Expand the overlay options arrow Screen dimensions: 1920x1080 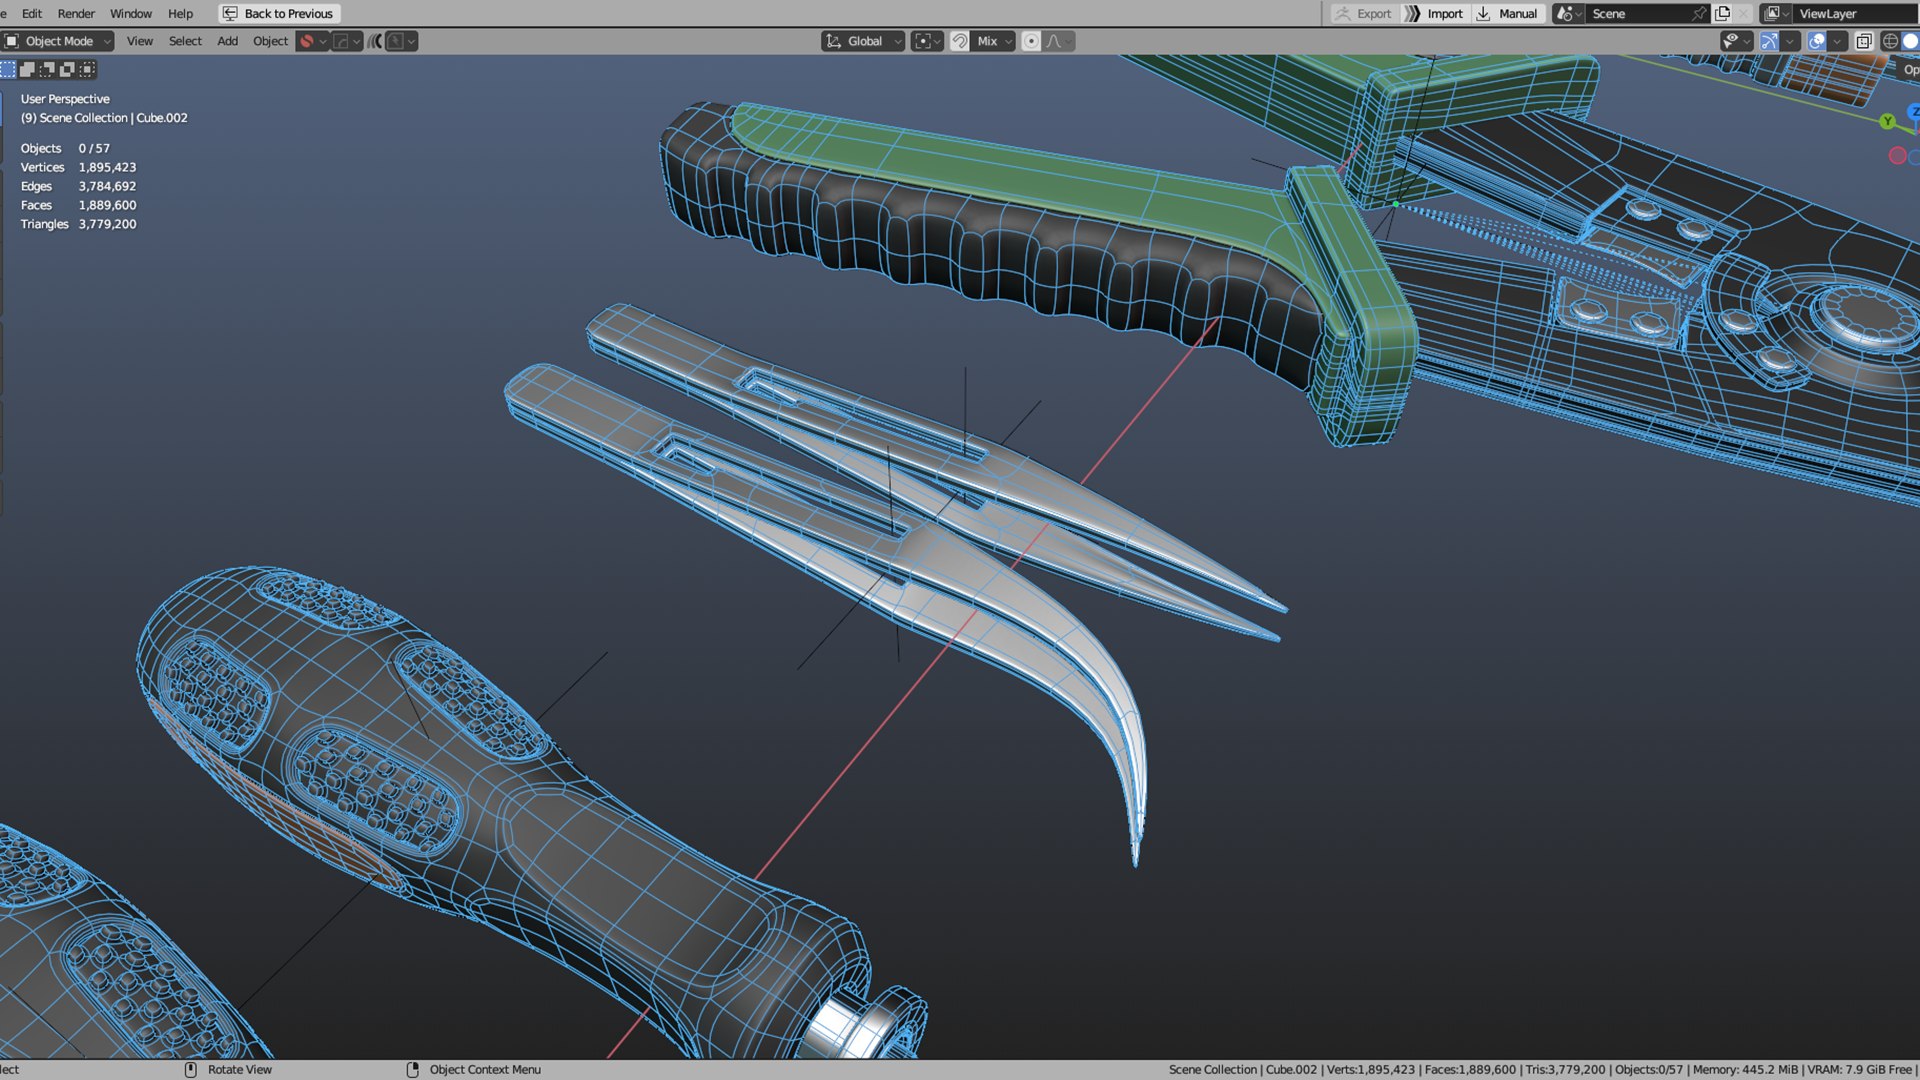click(x=1838, y=41)
